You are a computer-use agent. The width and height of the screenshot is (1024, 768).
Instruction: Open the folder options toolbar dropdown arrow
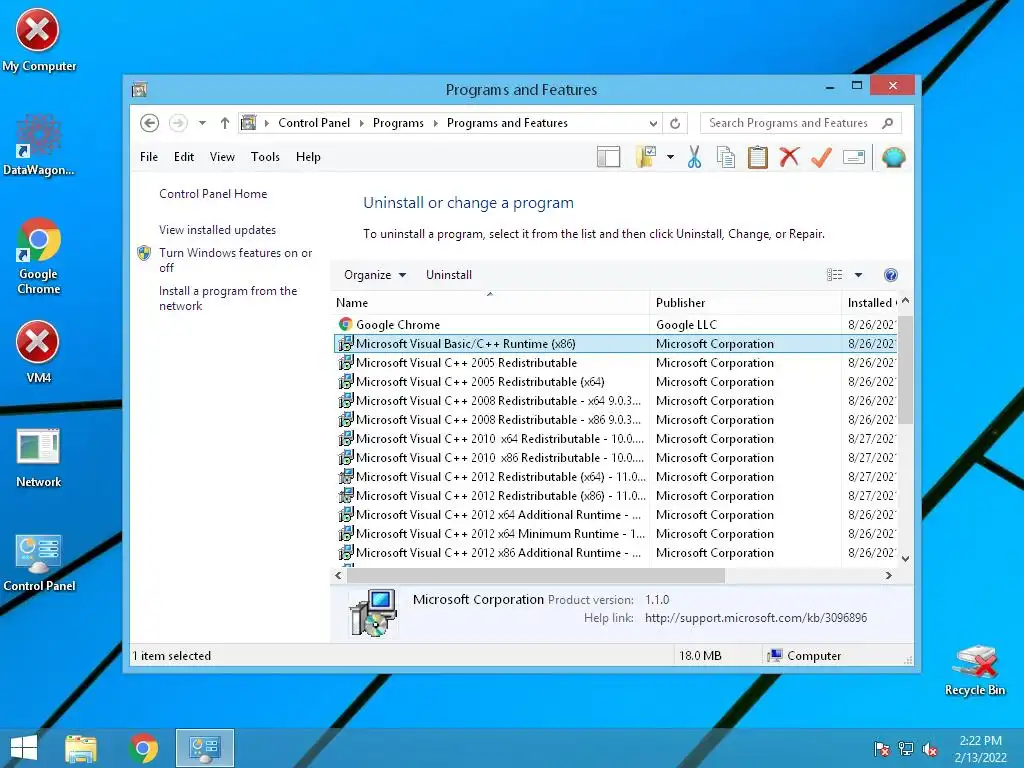pos(670,157)
